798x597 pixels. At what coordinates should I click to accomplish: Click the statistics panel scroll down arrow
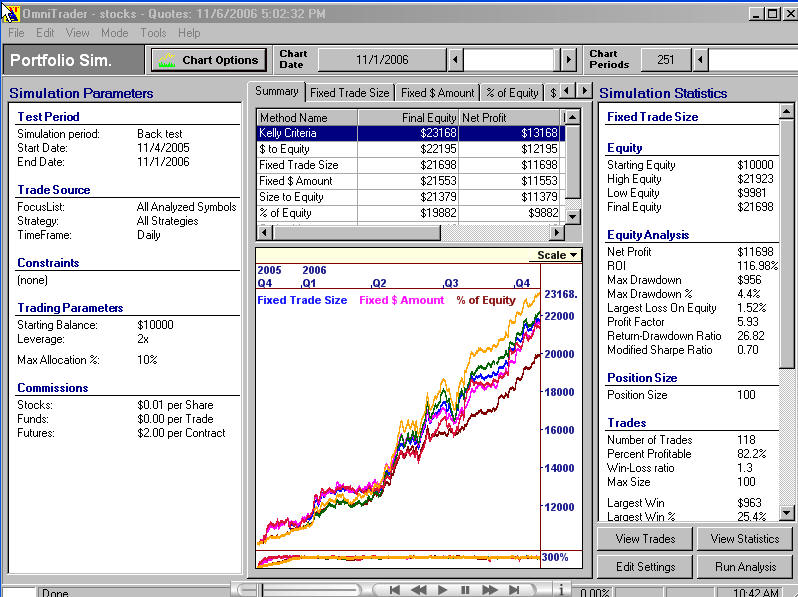[786, 513]
